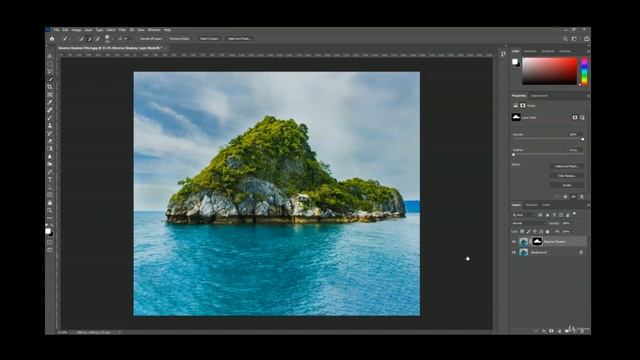The height and width of the screenshot is (360, 640).
Task: Open the File menu
Action: click(x=56, y=30)
